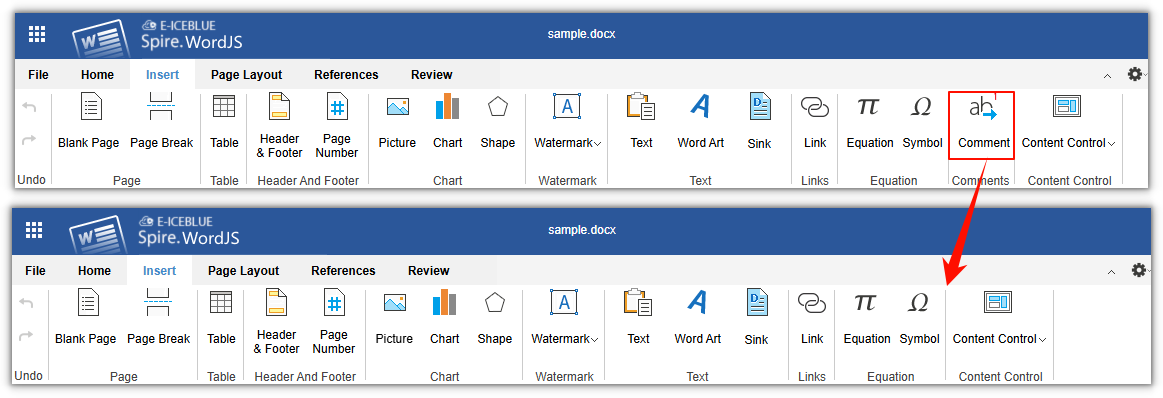Insert Page Number in bottom ribbon
This screenshot has width=1163, height=398.
(x=334, y=322)
